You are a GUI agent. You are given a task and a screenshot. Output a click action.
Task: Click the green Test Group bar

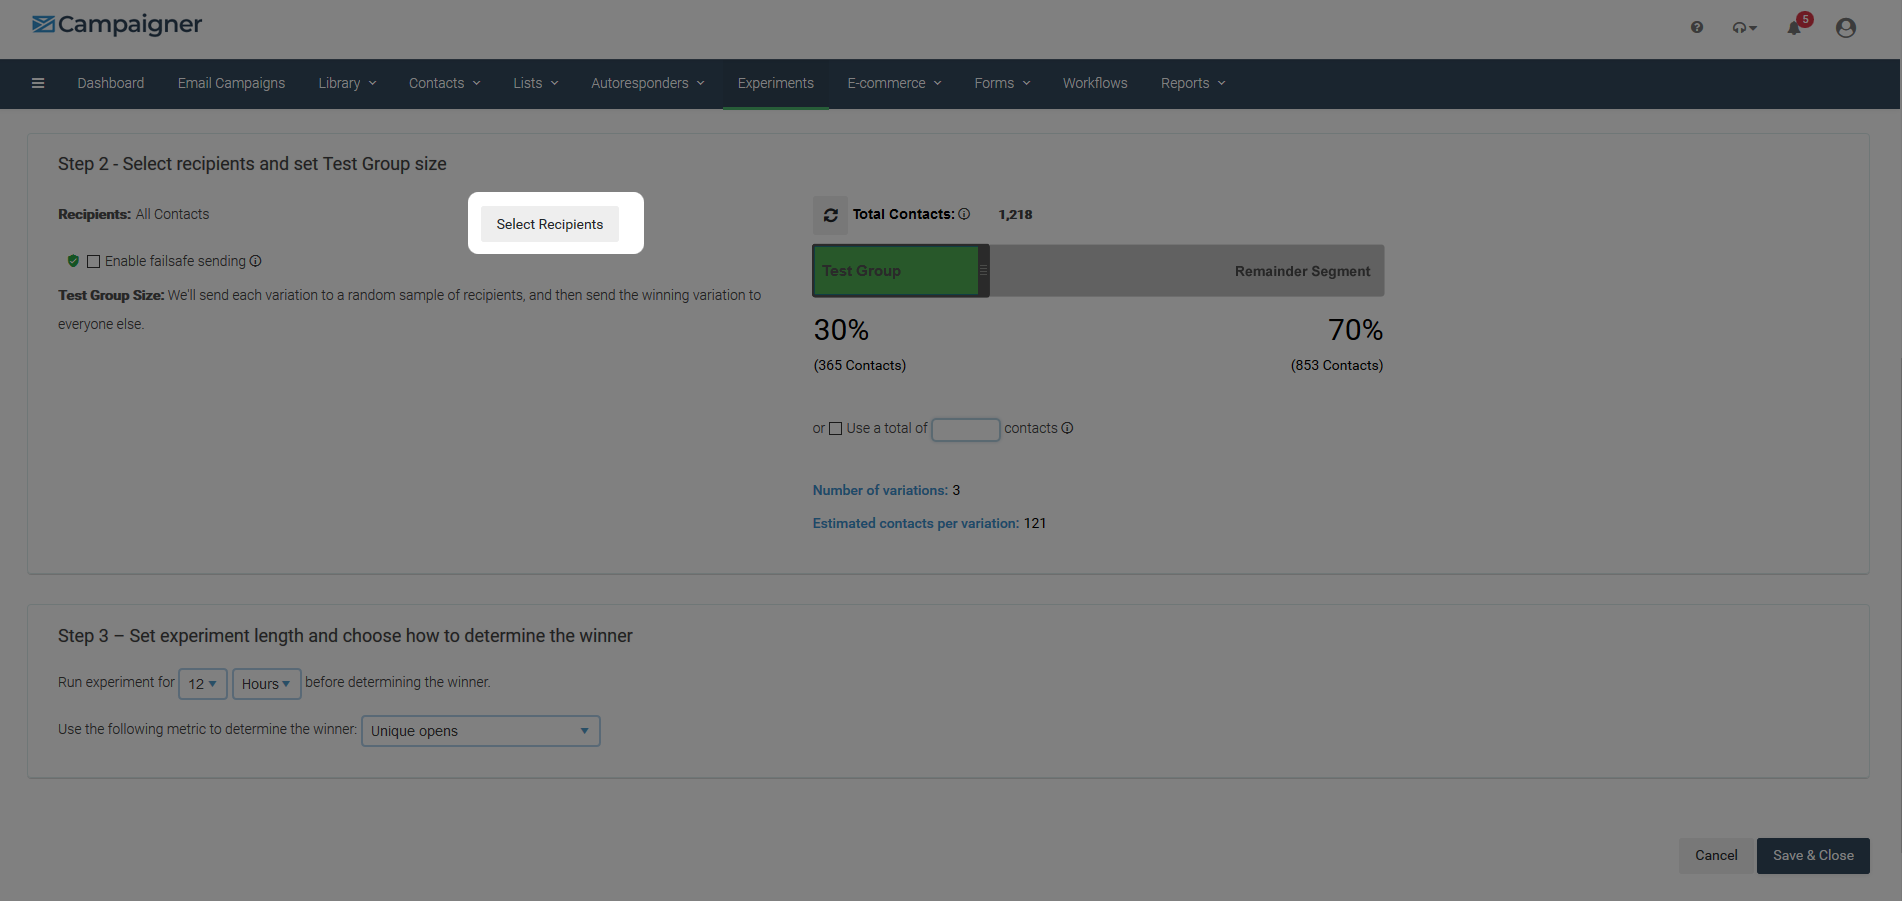tap(896, 271)
